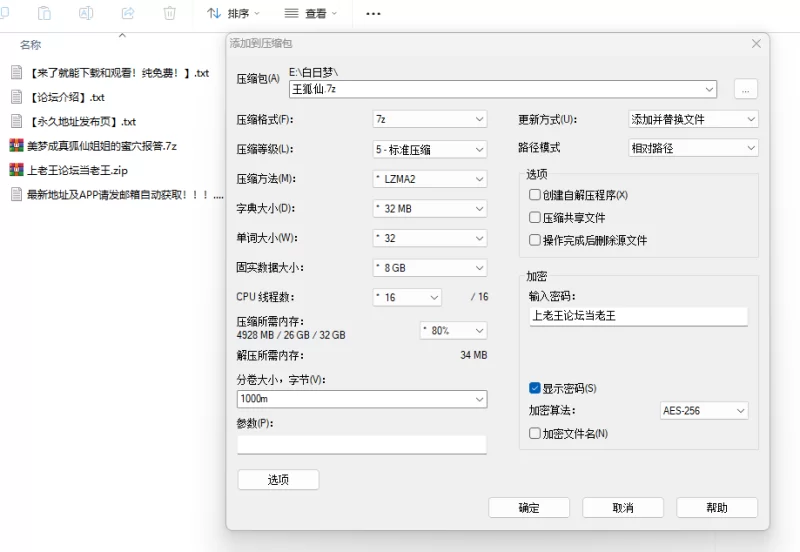Screen dimensions: 800x552
Task: Open the 单词大小 dropdown showing 32
Action: pyautogui.click(x=430, y=238)
